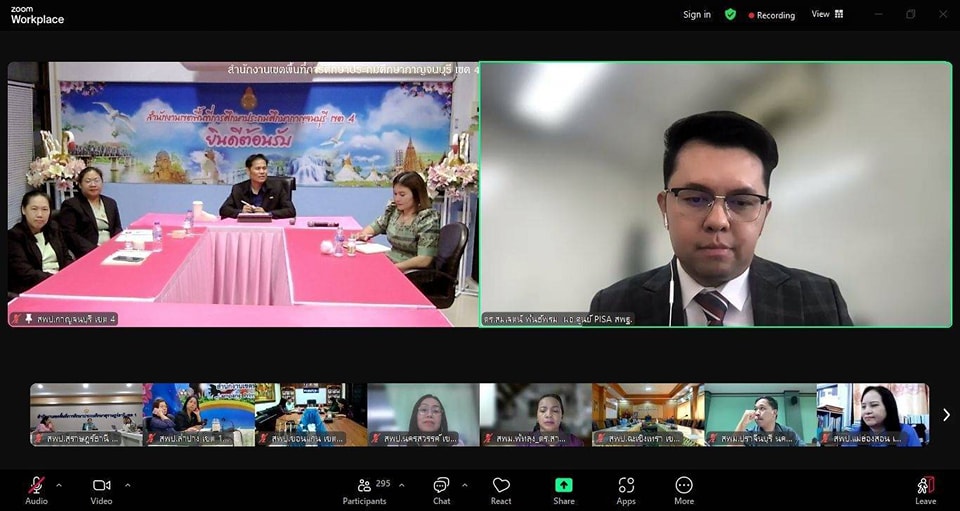Select the สพป.สุราษฎร์ธานี participant thumbnail

pyautogui.click(x=86, y=414)
